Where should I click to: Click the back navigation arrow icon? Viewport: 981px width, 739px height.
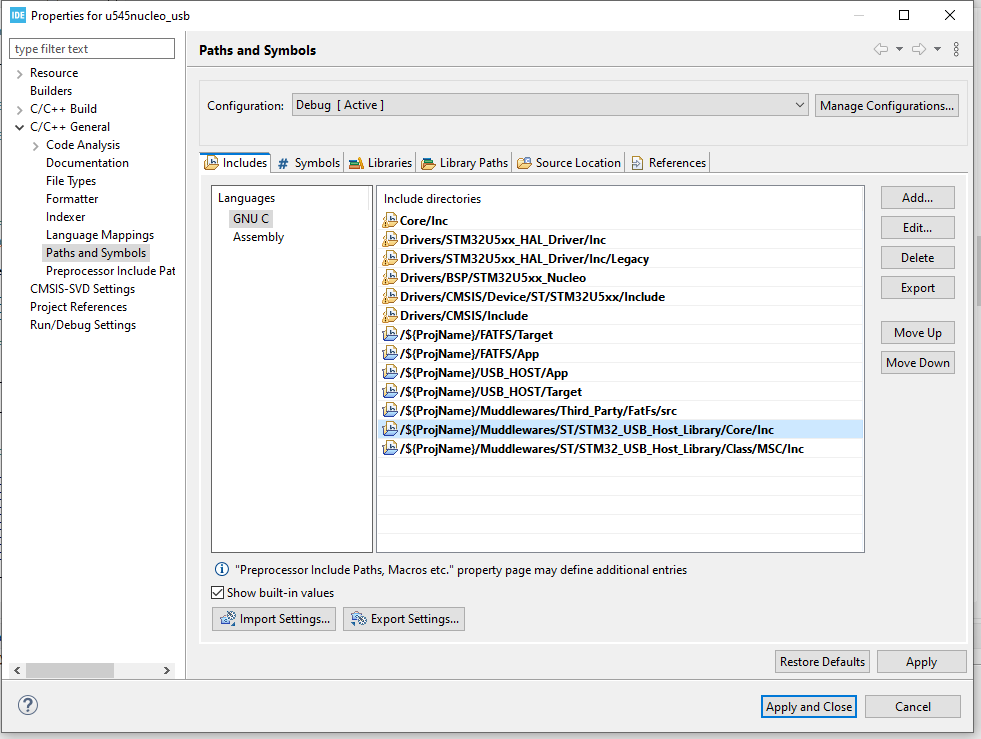tap(881, 50)
